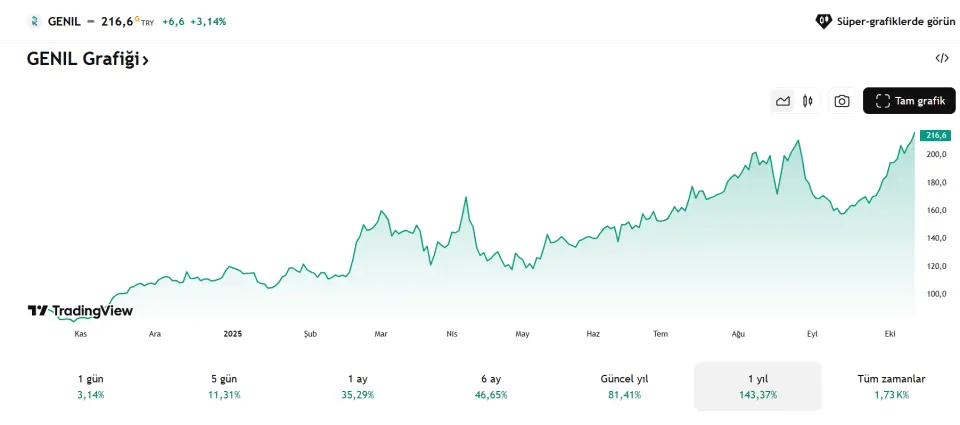The image size is (960, 425).
Task: Click the TradingView logo on the chart
Action: (x=80, y=311)
